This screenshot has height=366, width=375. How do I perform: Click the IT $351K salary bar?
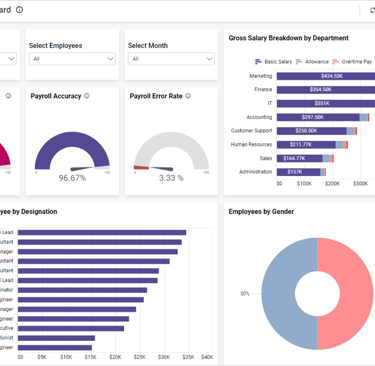pyautogui.click(x=326, y=103)
